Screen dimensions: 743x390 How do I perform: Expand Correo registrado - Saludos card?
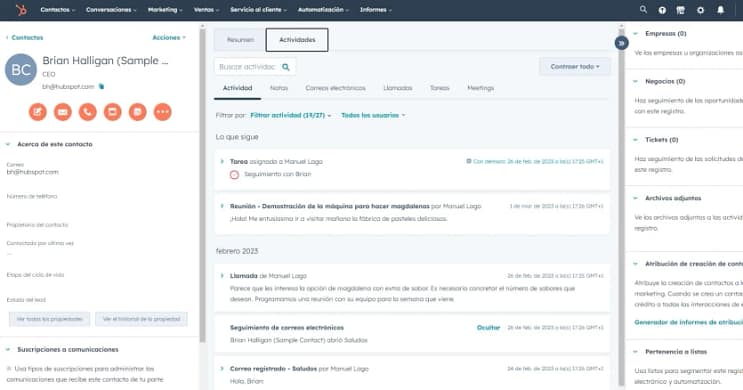tap(222, 368)
